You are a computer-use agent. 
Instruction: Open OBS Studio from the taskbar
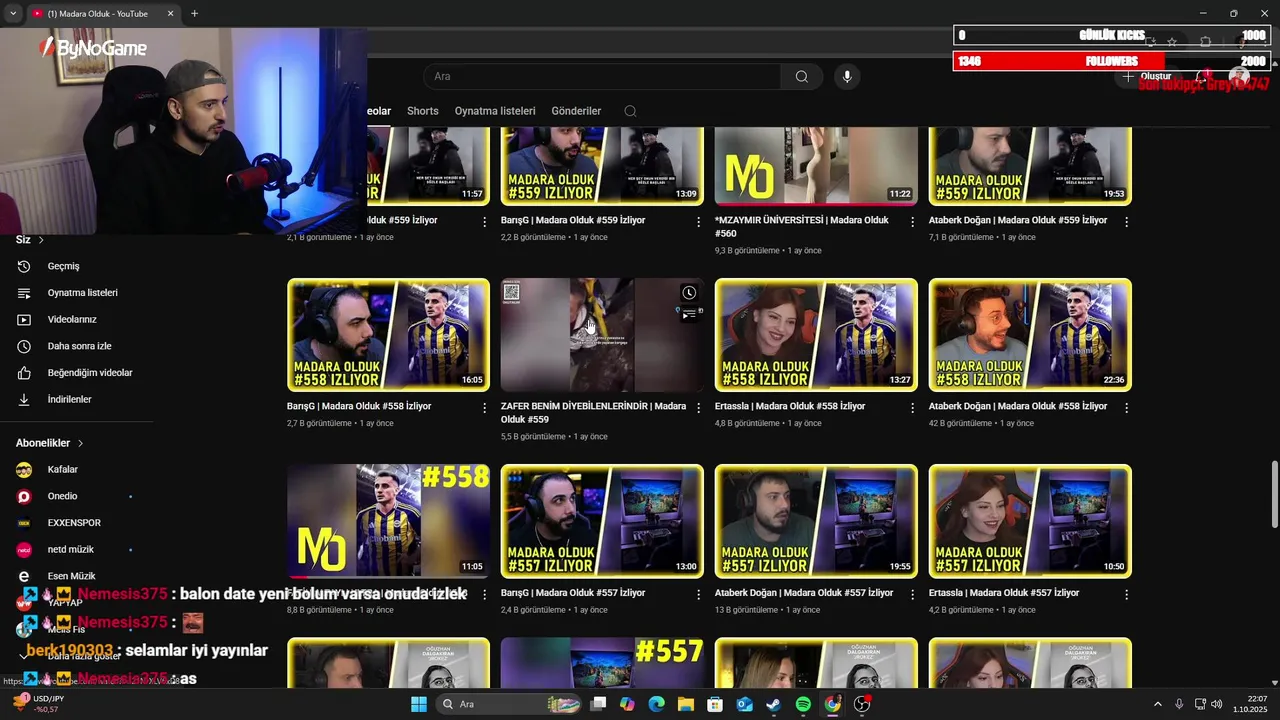862,704
